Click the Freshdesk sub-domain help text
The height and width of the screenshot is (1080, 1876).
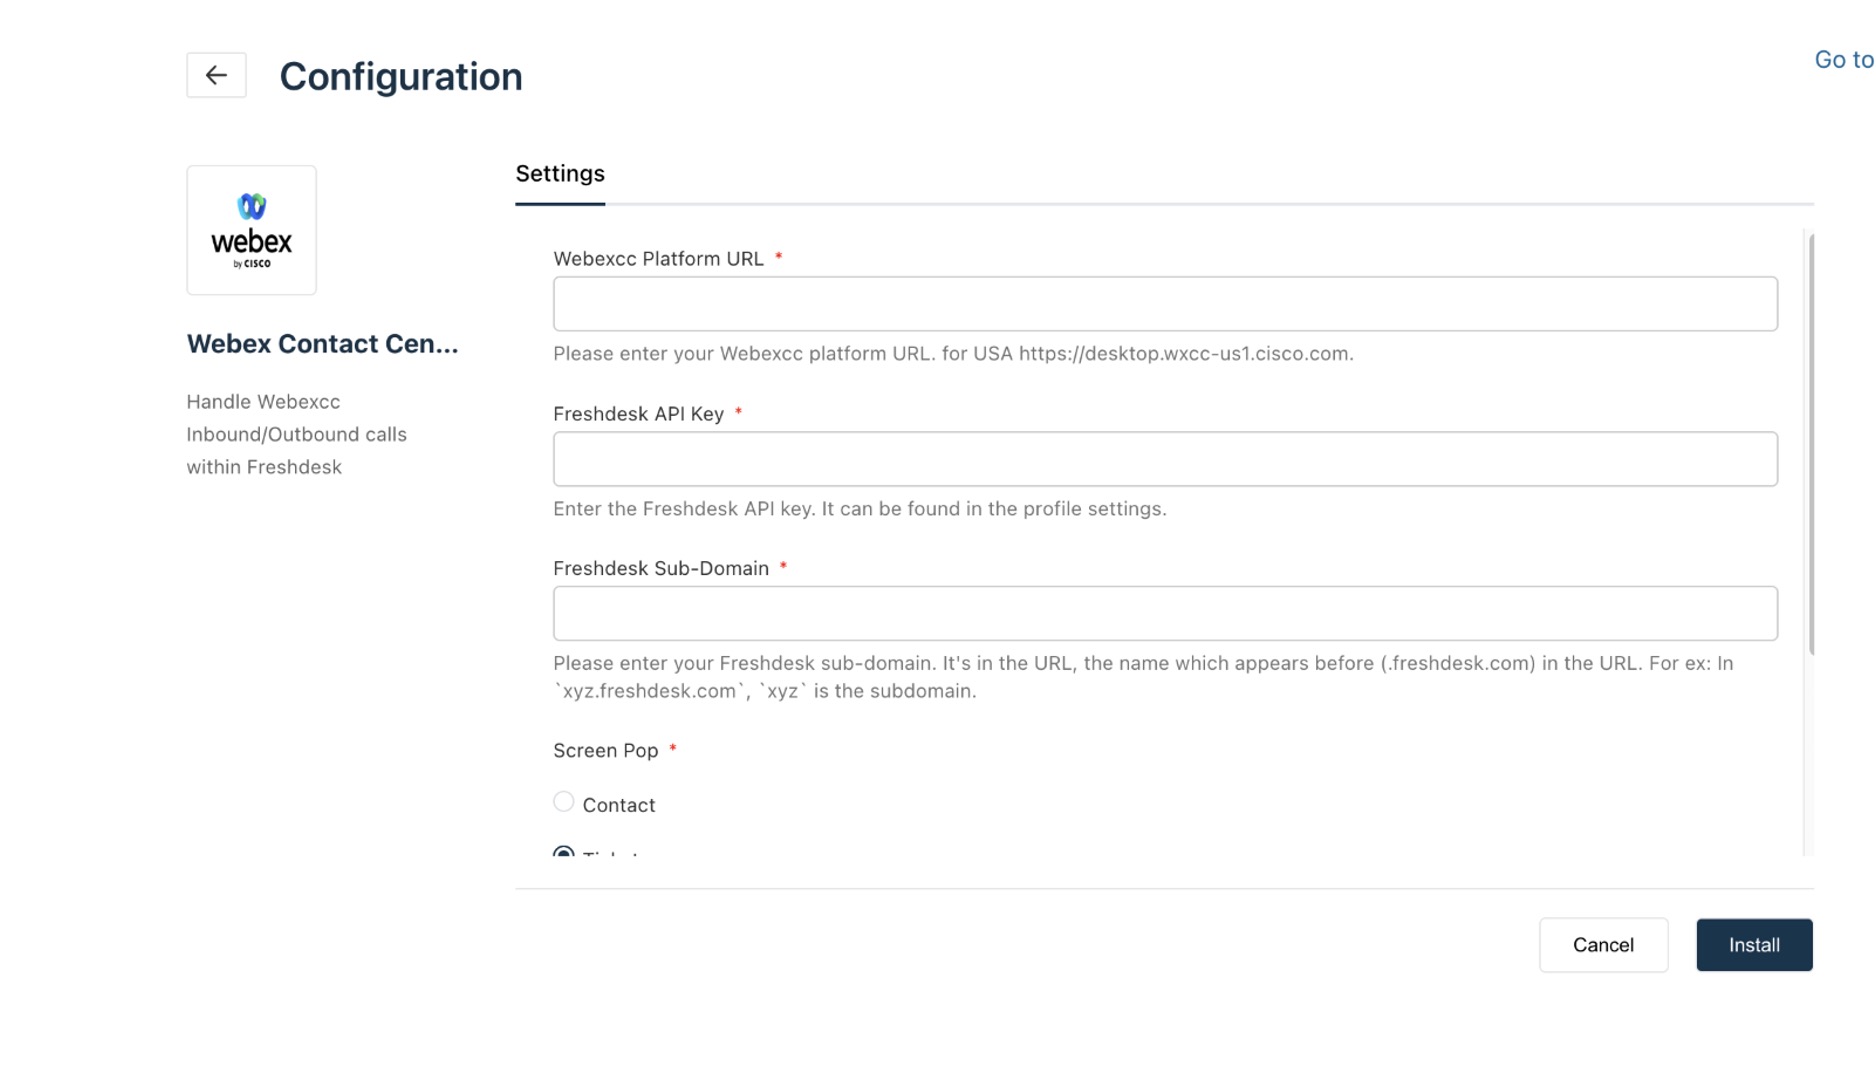[1143, 677]
